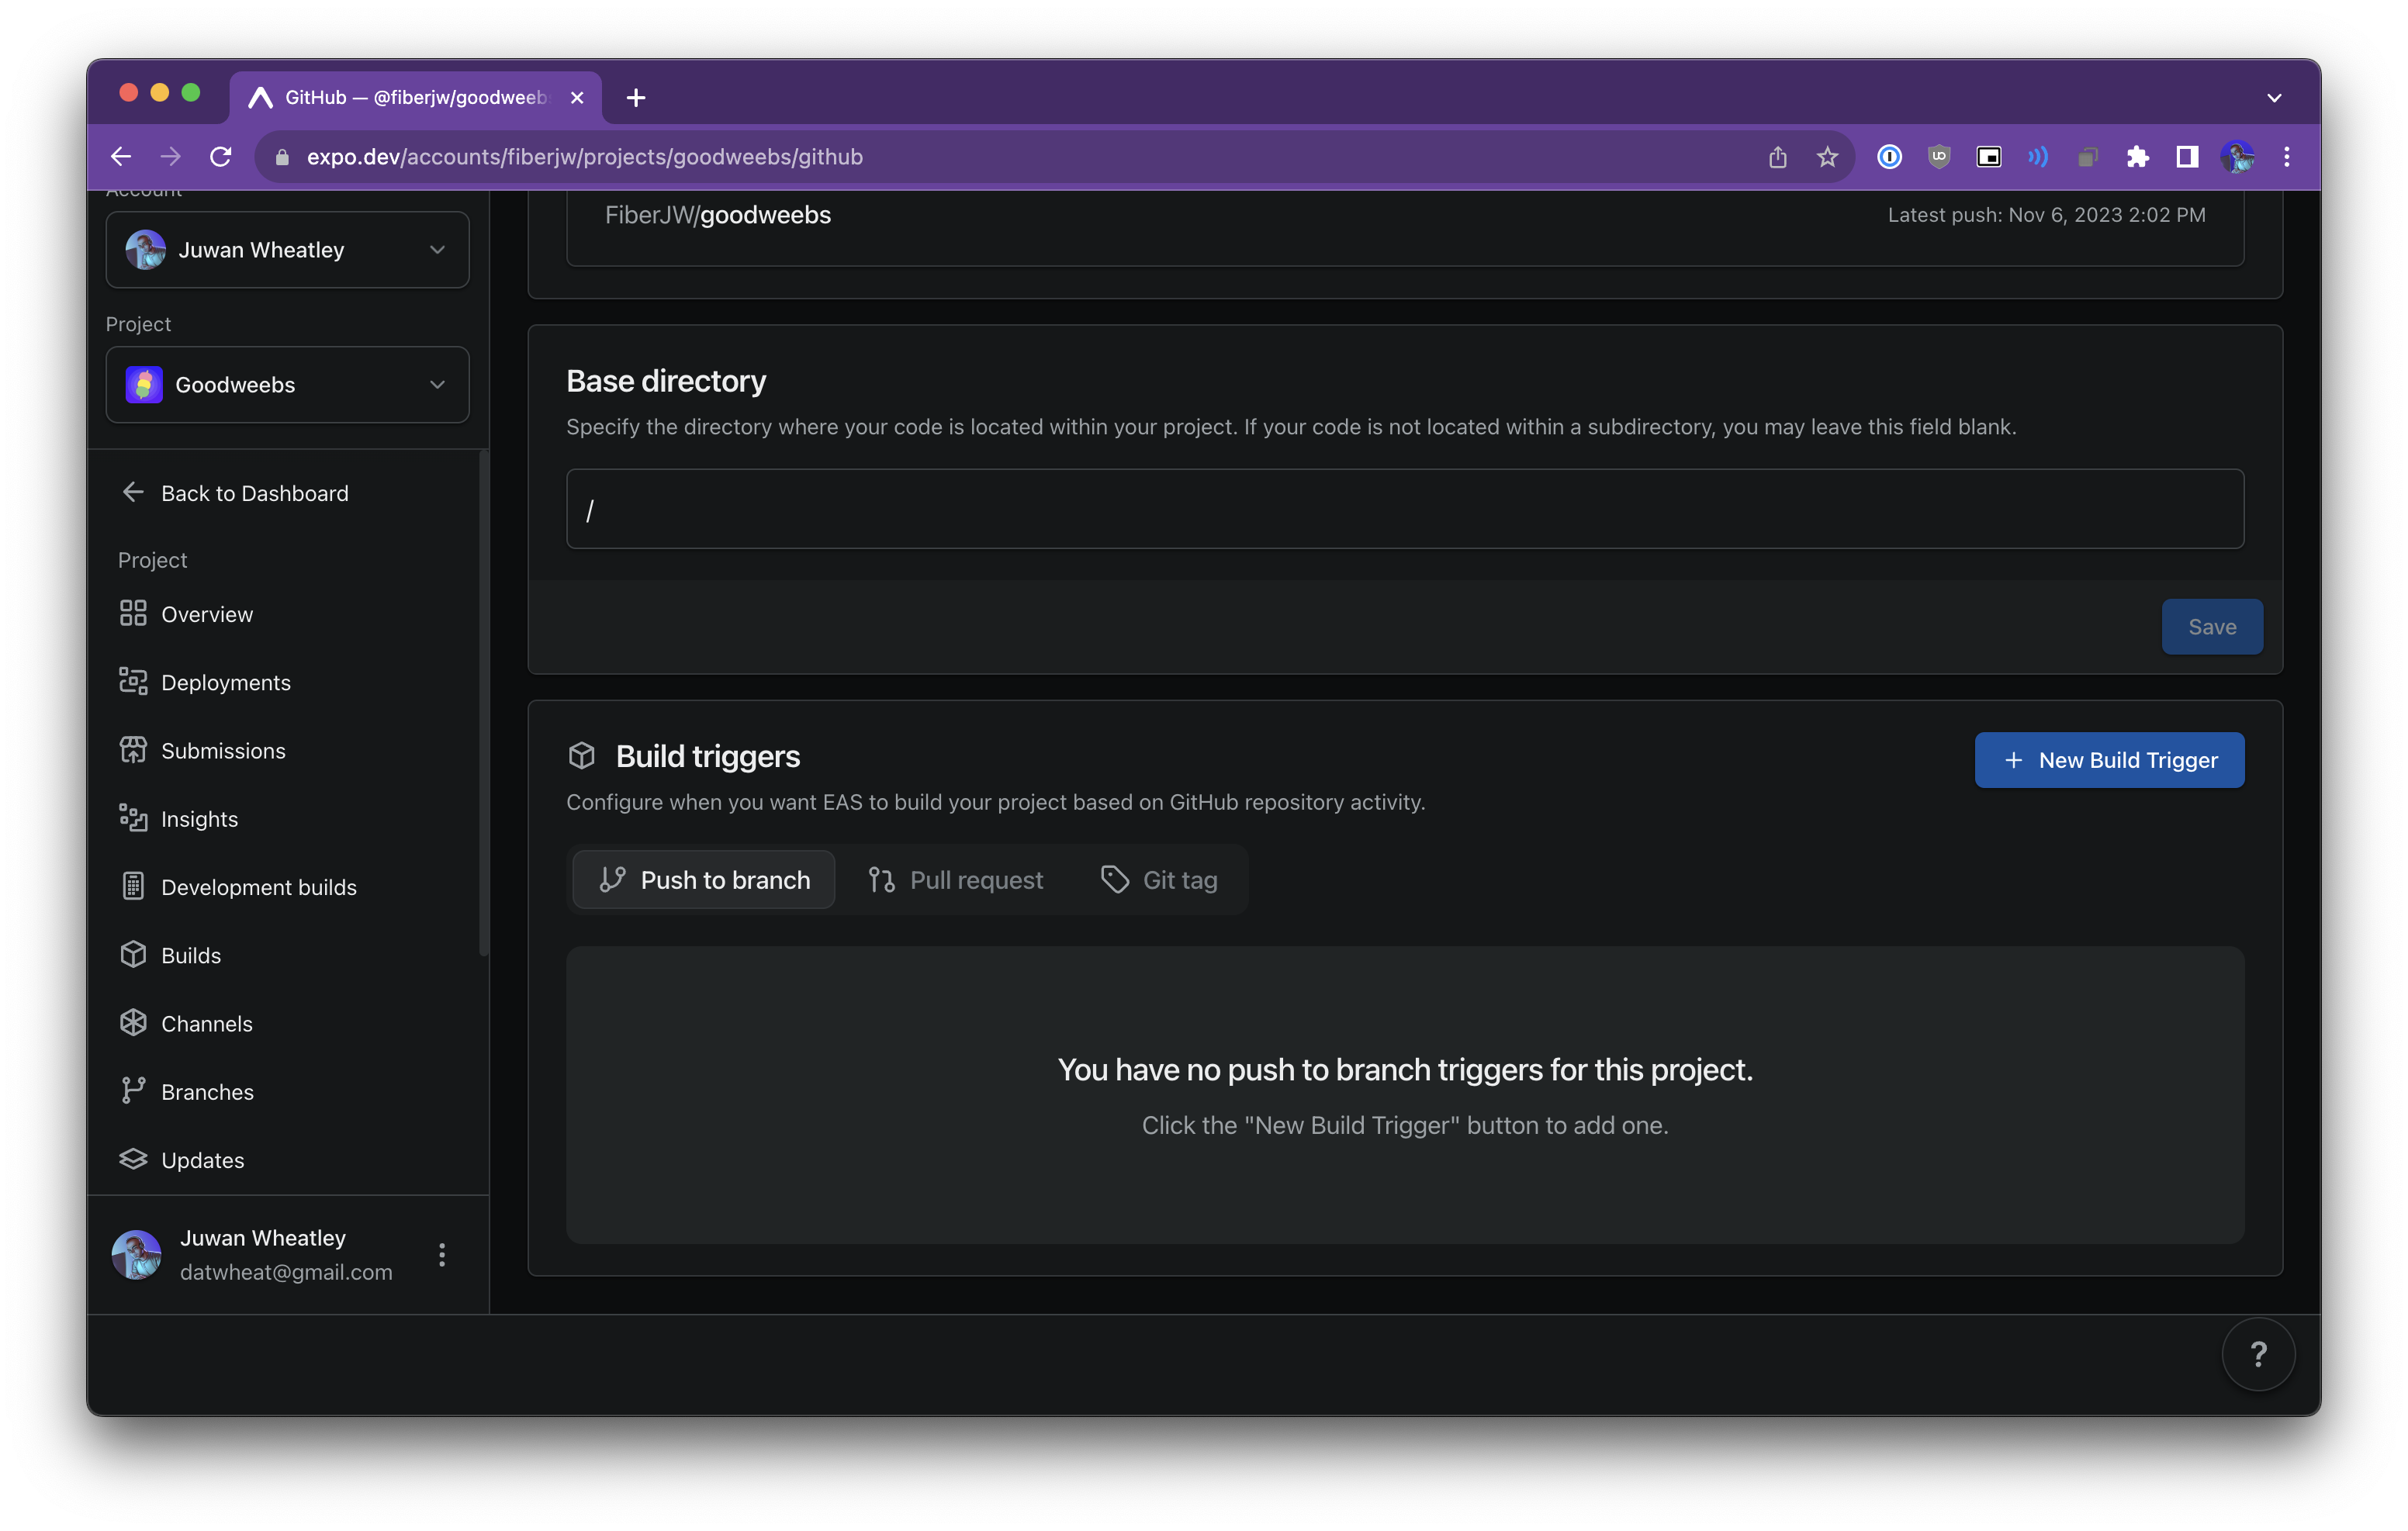The width and height of the screenshot is (2408, 1531).
Task: Click the Overview grid icon in sidebar
Action: tap(133, 614)
